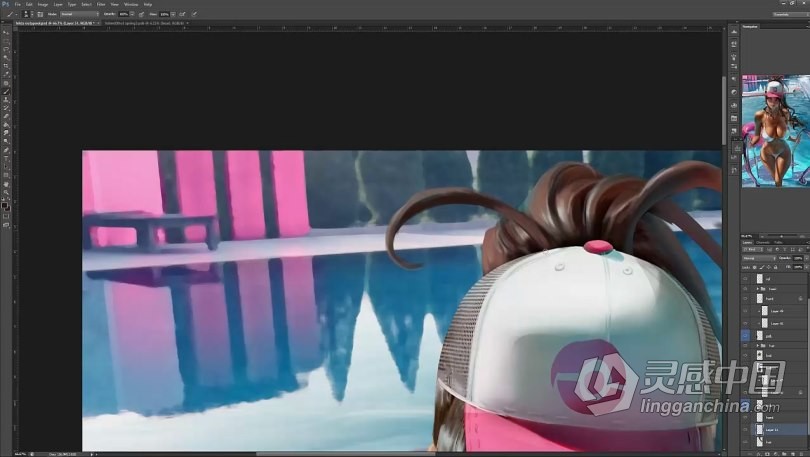Lock transparent pixels in Layers panel
Screen dimensions: 810x457
click(x=755, y=267)
